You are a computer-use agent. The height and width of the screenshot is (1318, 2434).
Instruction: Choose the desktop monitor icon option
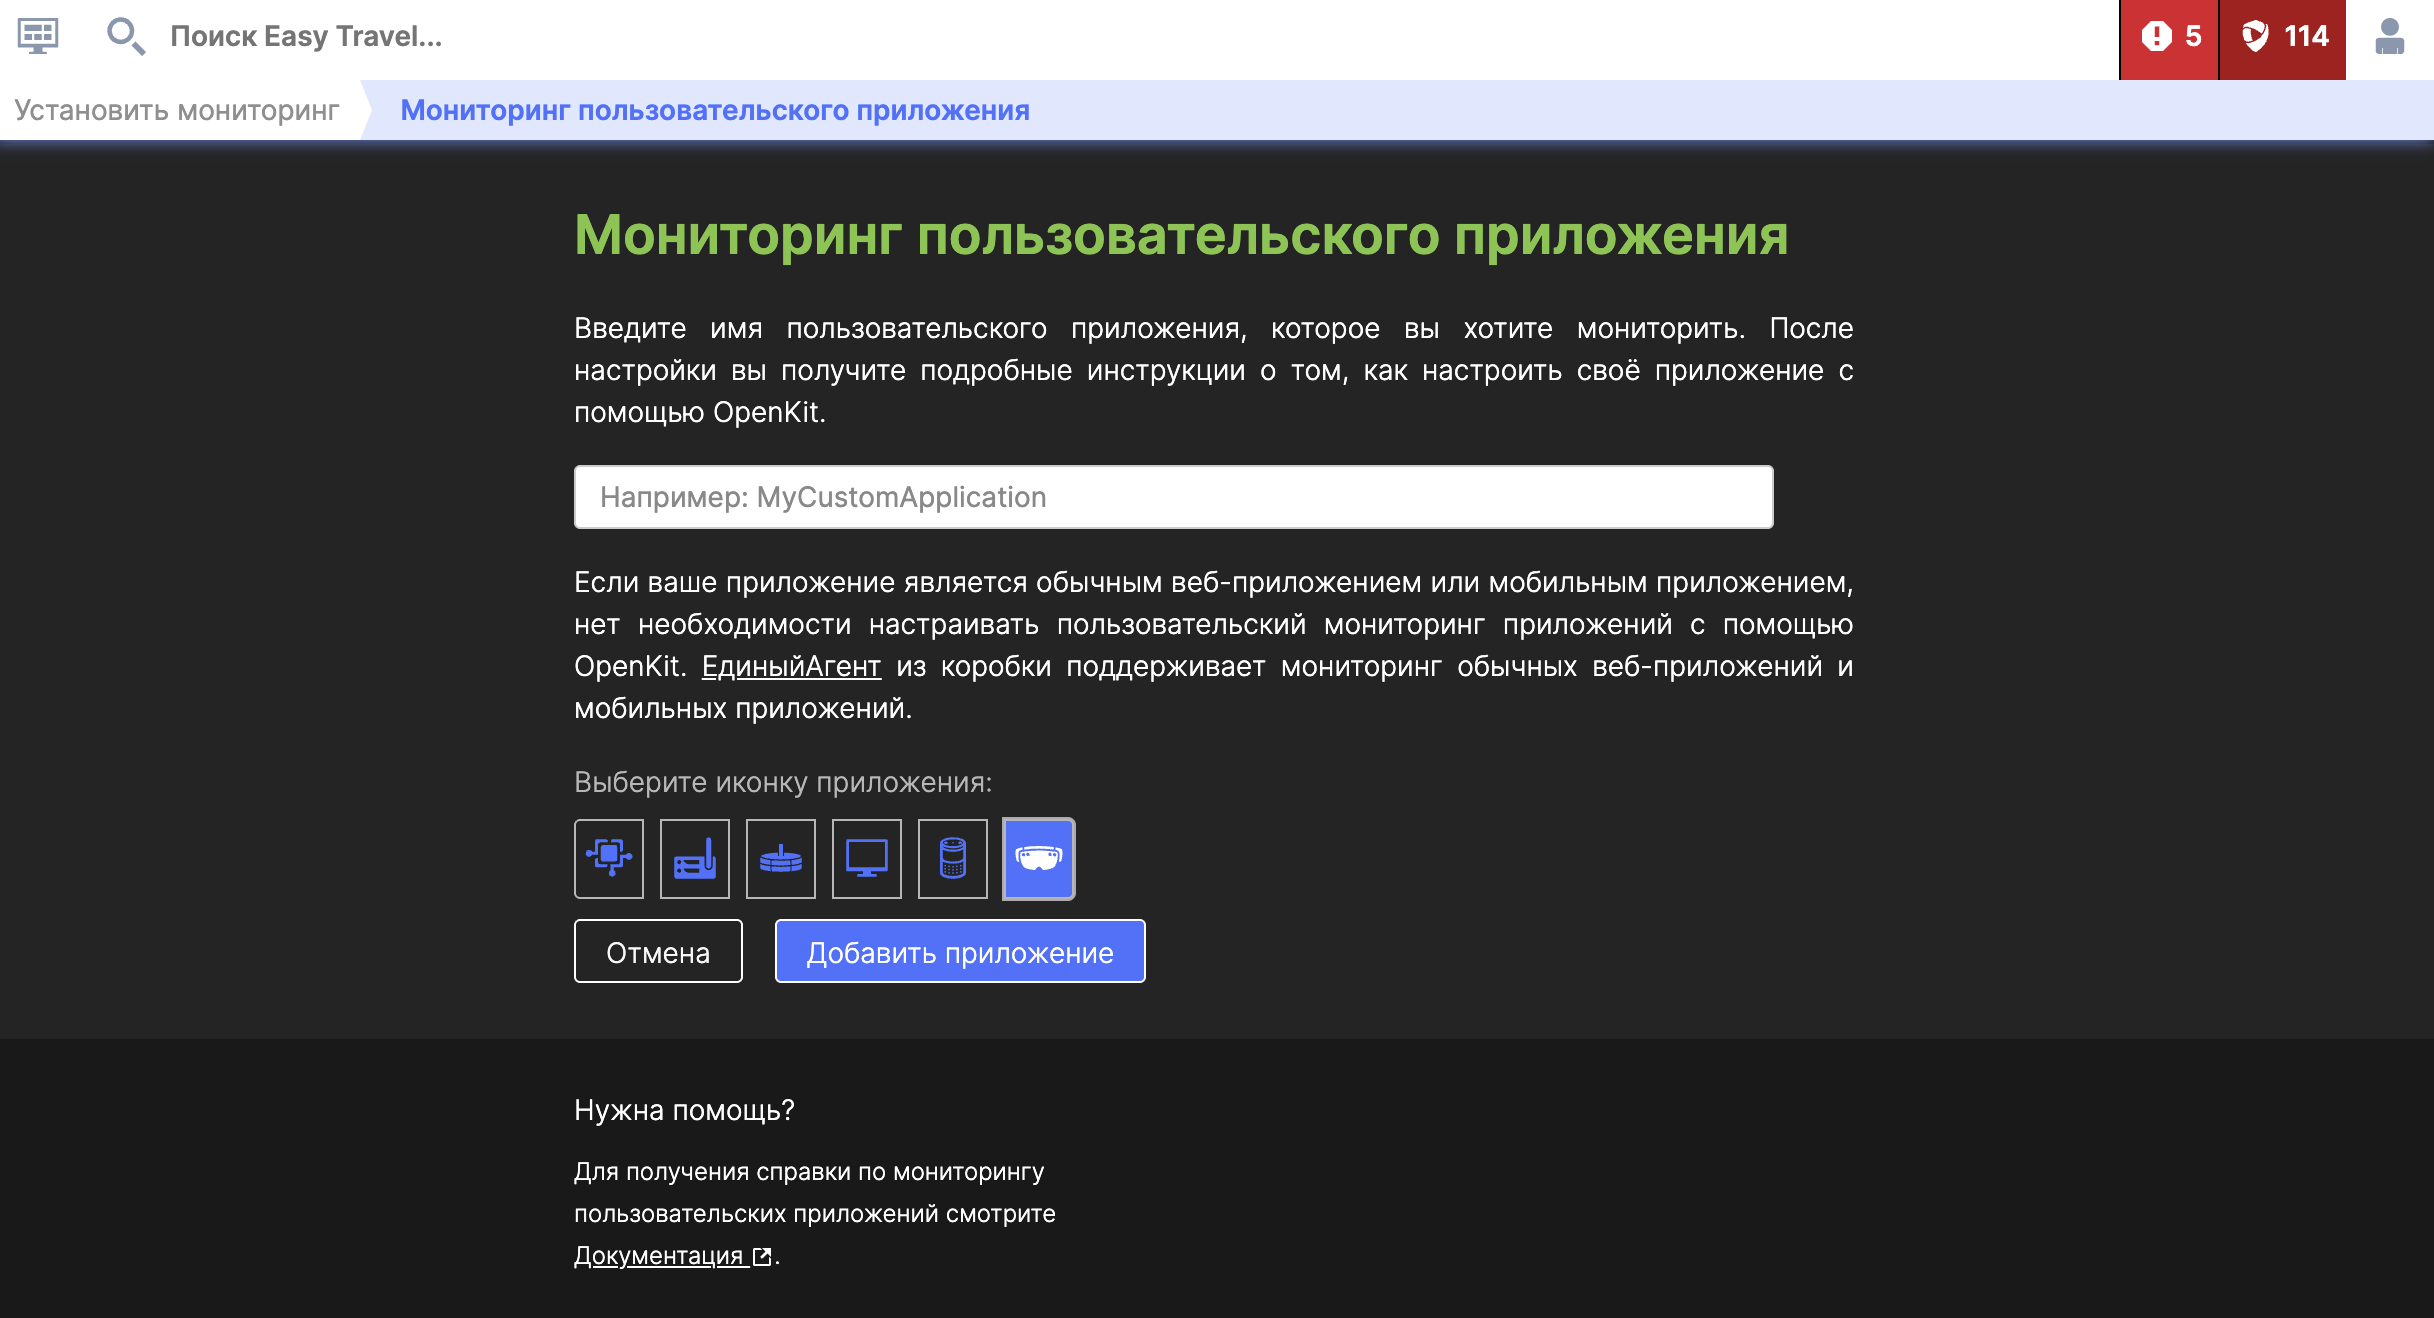coord(866,858)
